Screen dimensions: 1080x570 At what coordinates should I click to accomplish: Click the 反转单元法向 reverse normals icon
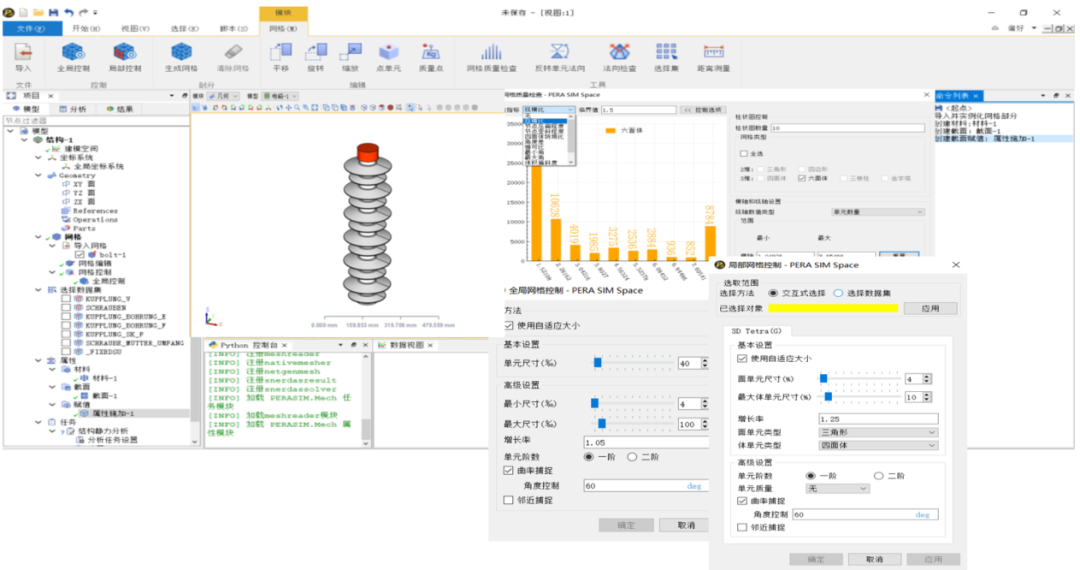point(559,54)
